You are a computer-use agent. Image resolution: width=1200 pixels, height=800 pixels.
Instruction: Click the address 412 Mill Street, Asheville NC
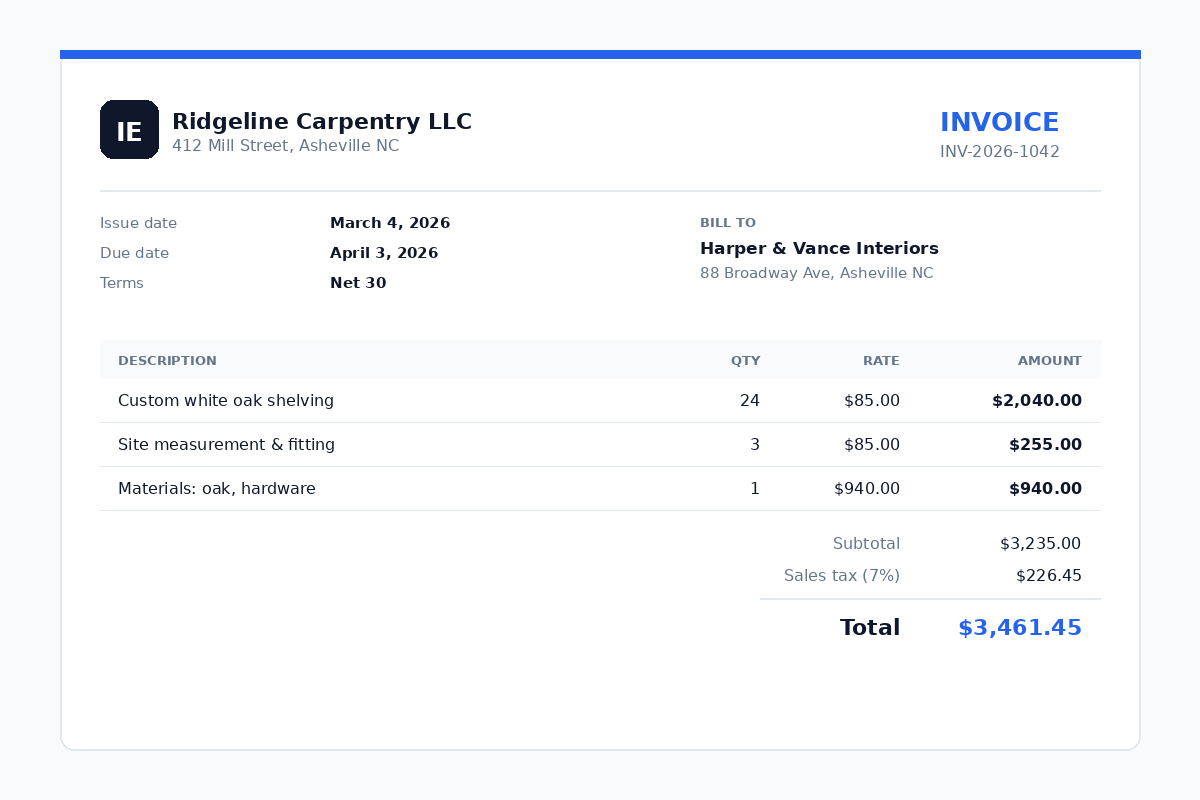285,146
